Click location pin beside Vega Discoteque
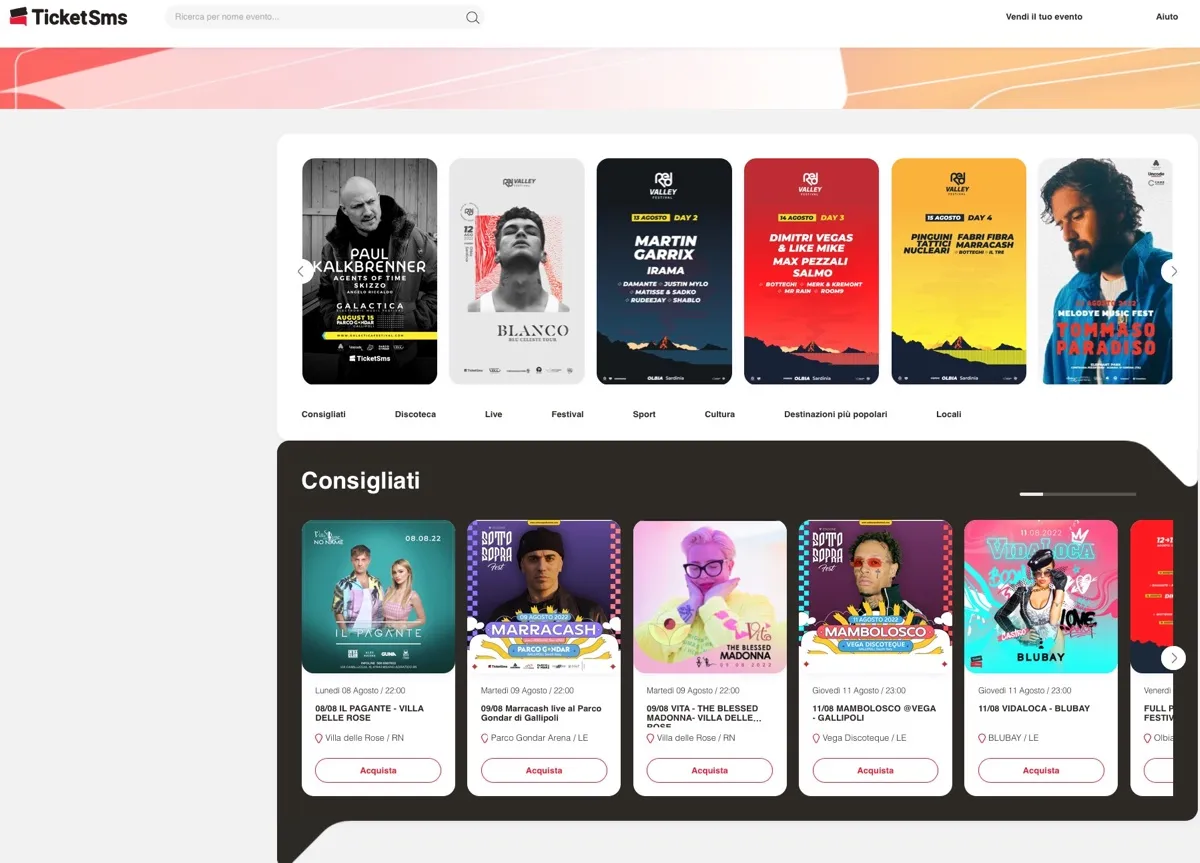The width and height of the screenshot is (1200, 863). (817, 738)
